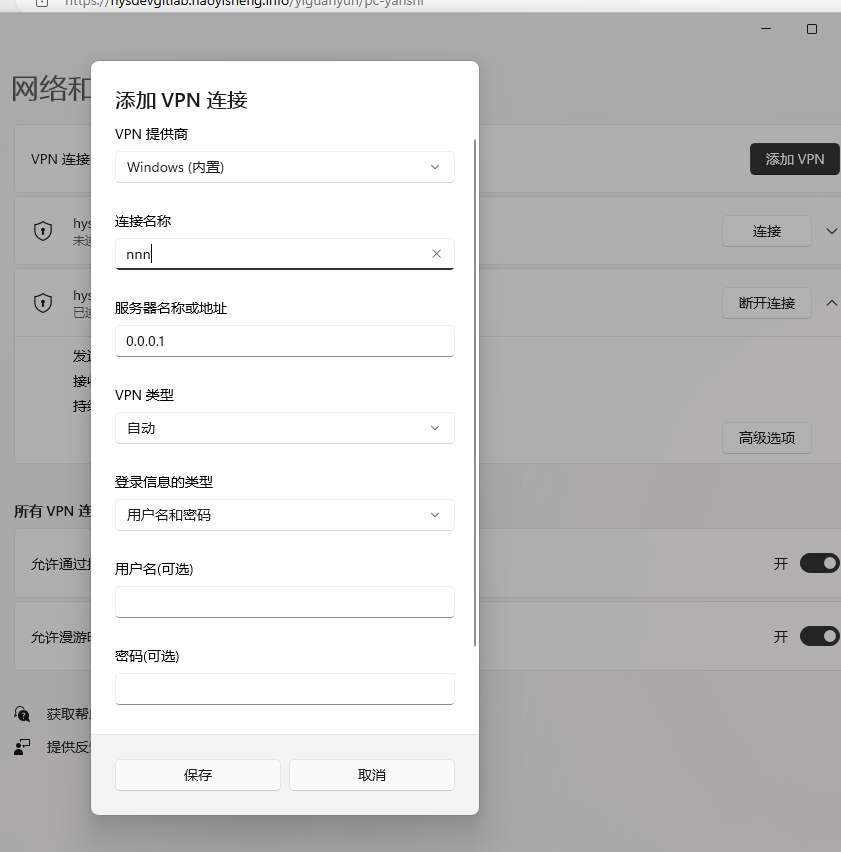Image resolution: width=841 pixels, height=852 pixels.
Task: Click the browser address bar URL
Action: [244, 3]
